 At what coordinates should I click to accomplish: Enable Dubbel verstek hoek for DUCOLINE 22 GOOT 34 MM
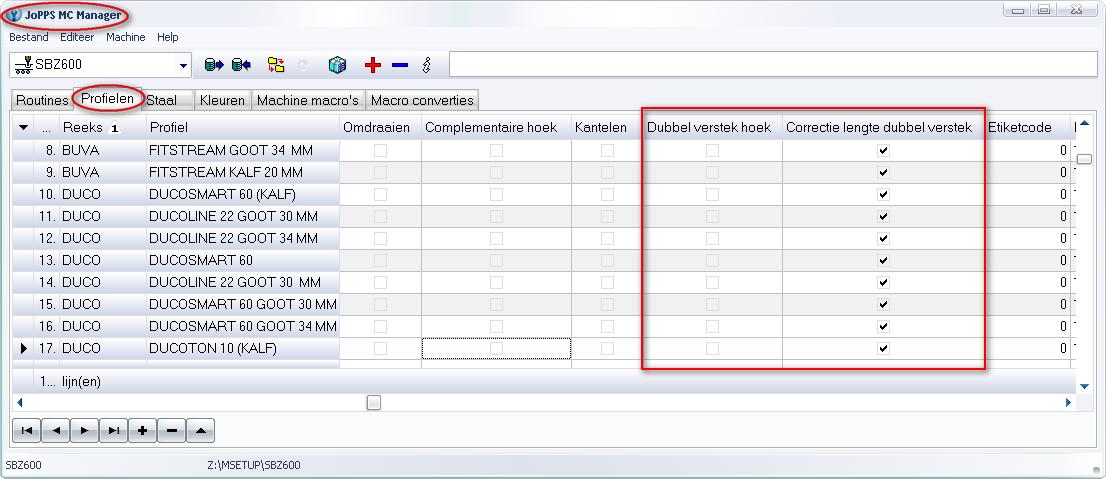pos(712,238)
